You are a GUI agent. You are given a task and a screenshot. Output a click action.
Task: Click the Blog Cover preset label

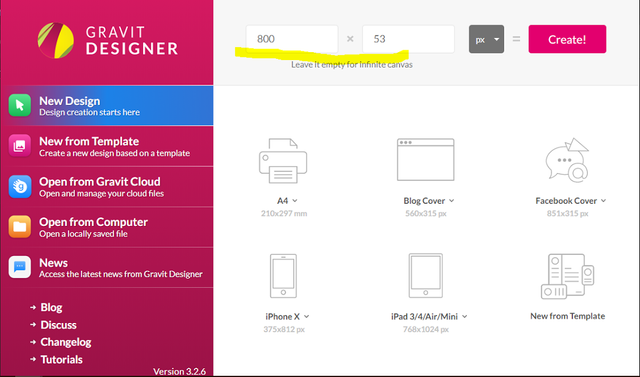pyautogui.click(x=424, y=201)
